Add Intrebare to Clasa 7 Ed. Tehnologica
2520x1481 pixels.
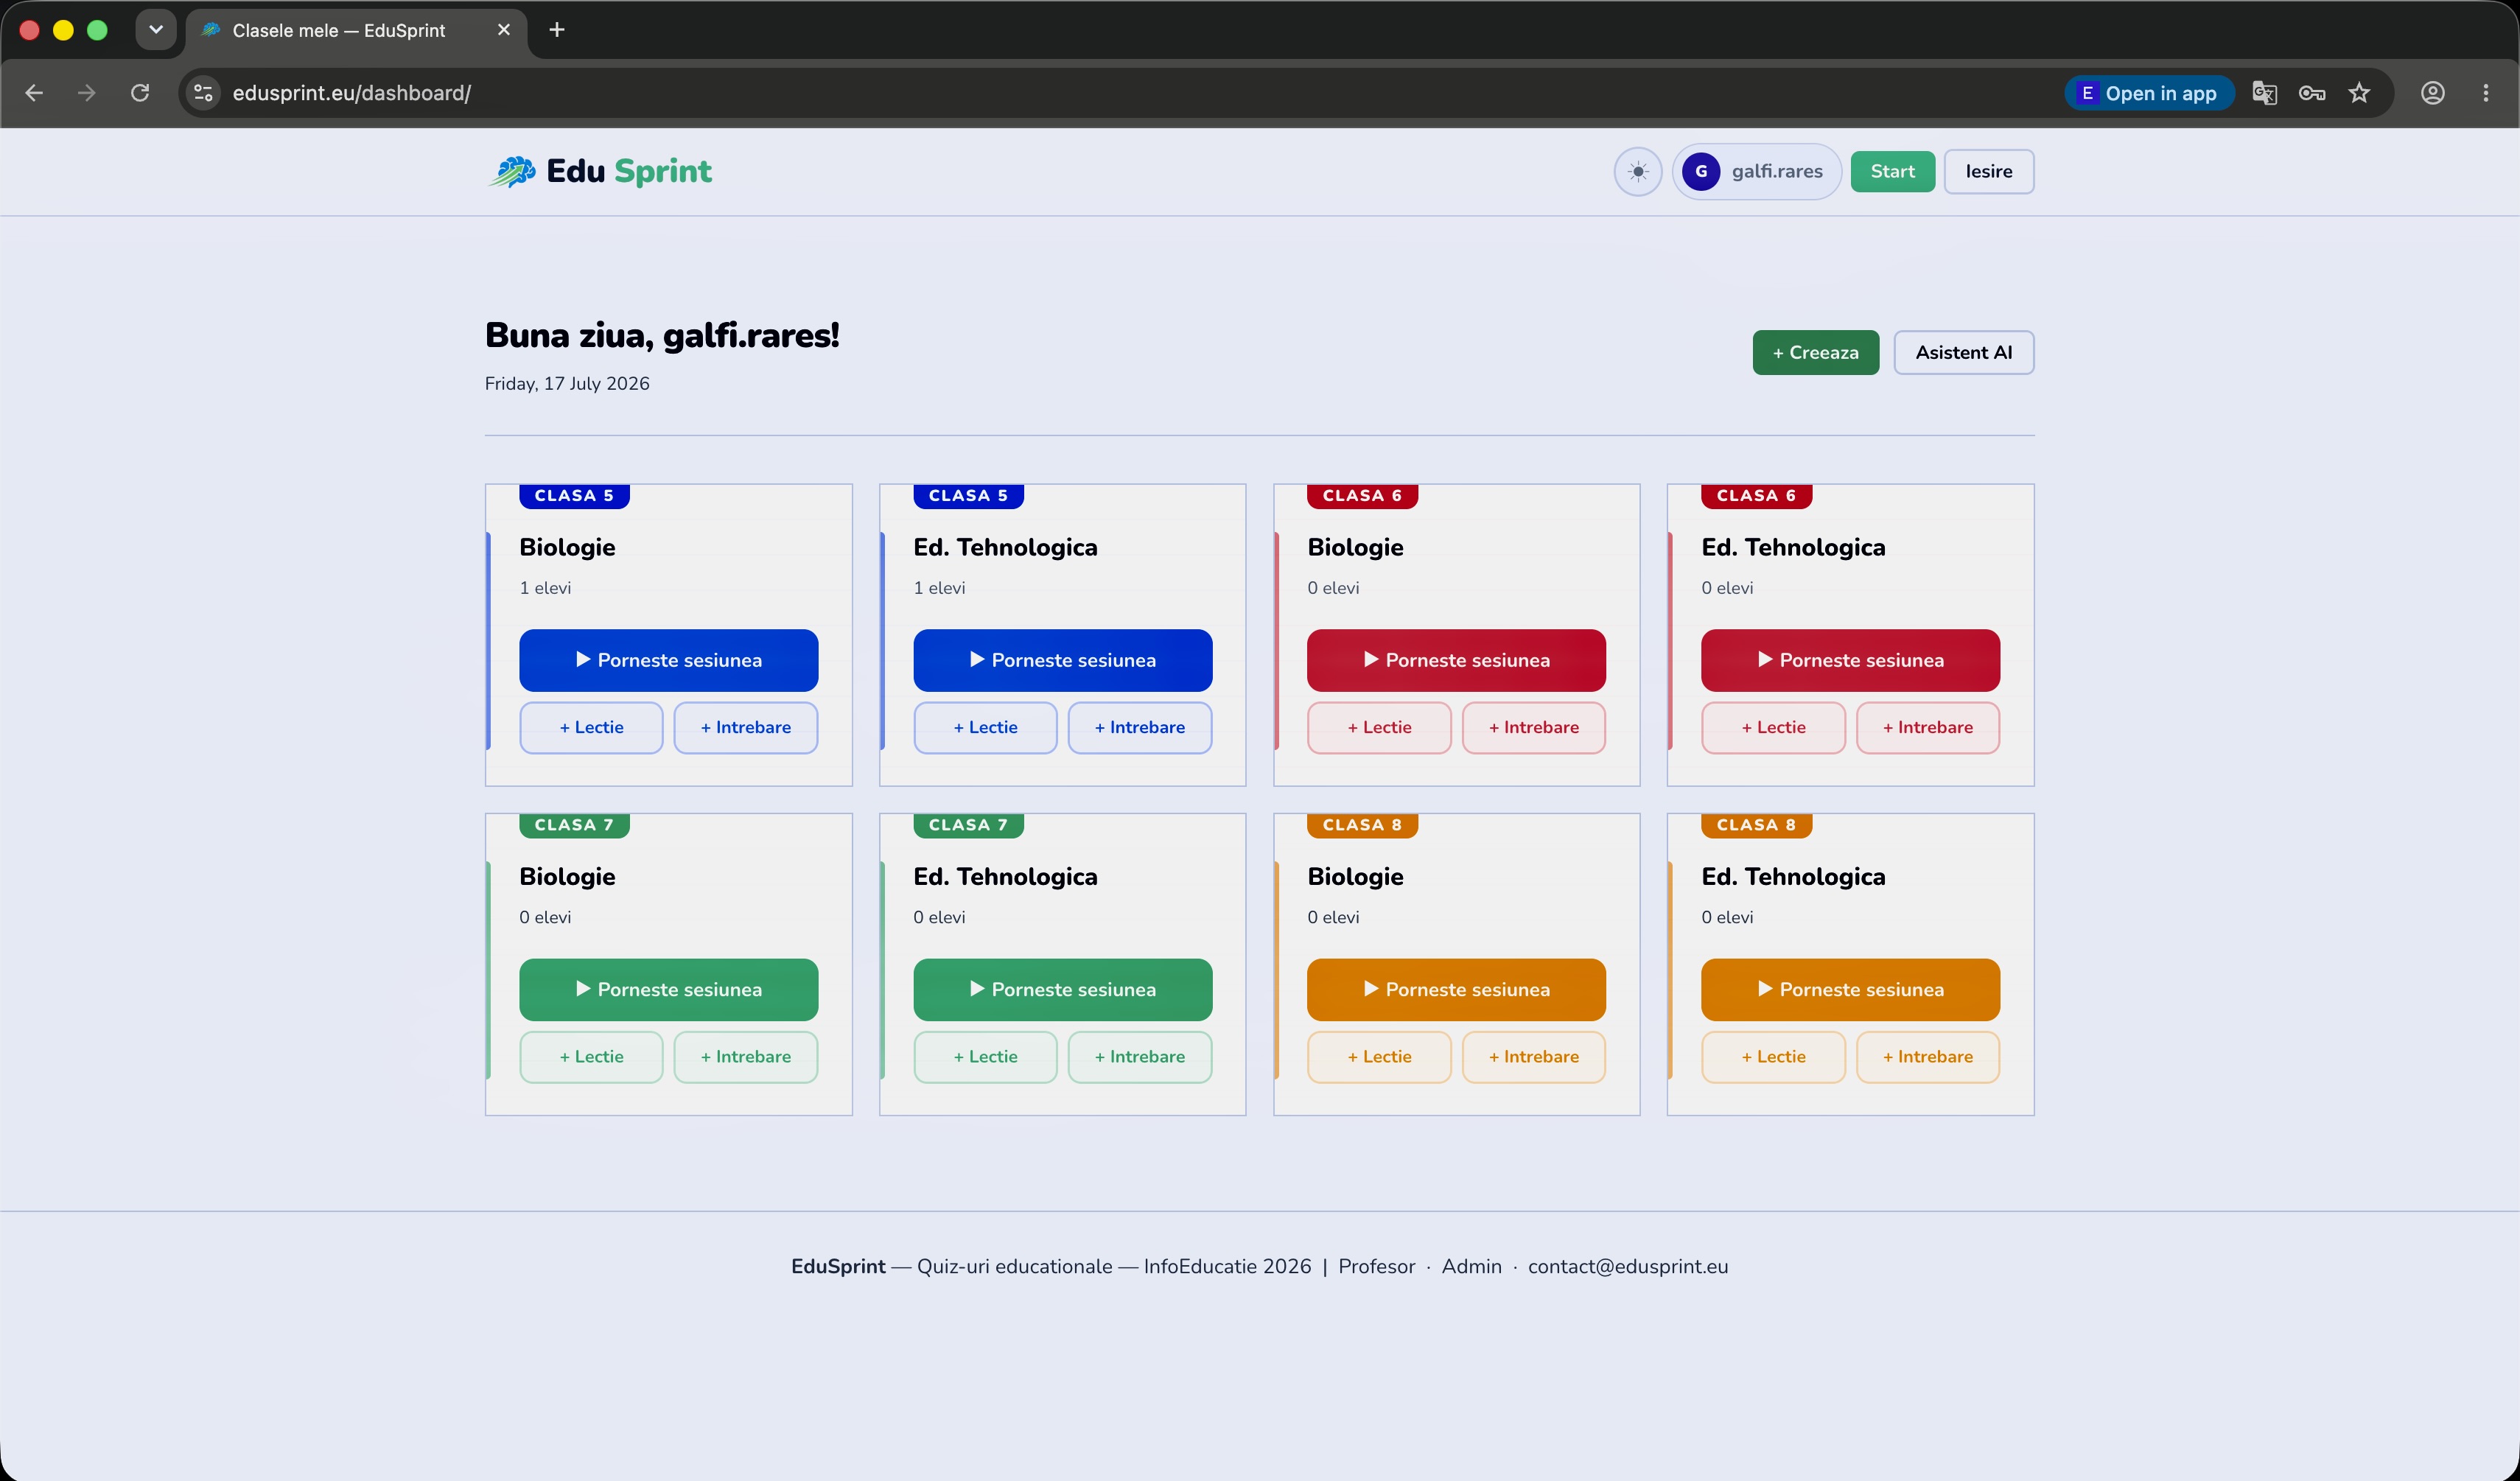1139,1057
